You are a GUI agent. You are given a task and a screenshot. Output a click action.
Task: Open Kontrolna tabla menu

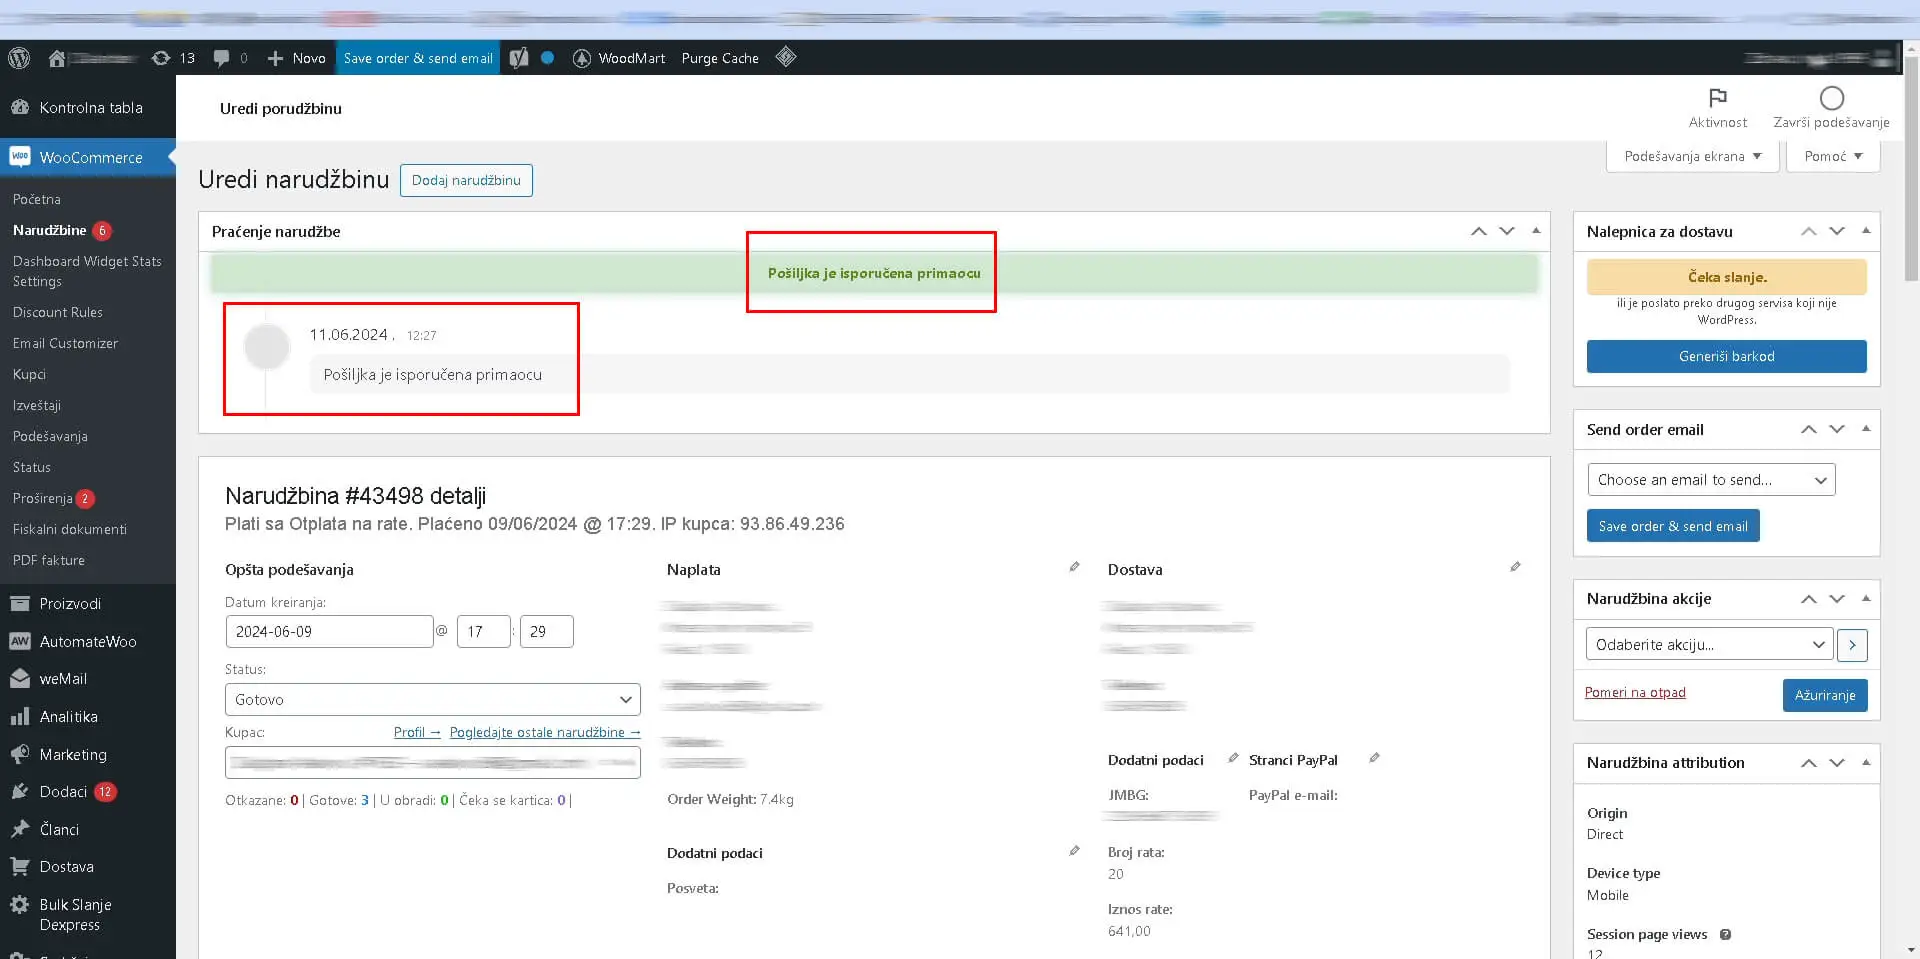click(88, 108)
